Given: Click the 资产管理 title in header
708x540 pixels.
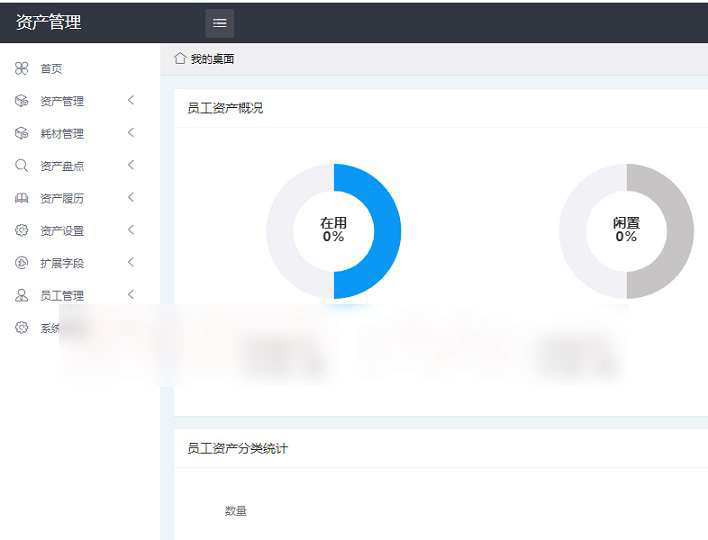Looking at the screenshot, I should tap(49, 22).
